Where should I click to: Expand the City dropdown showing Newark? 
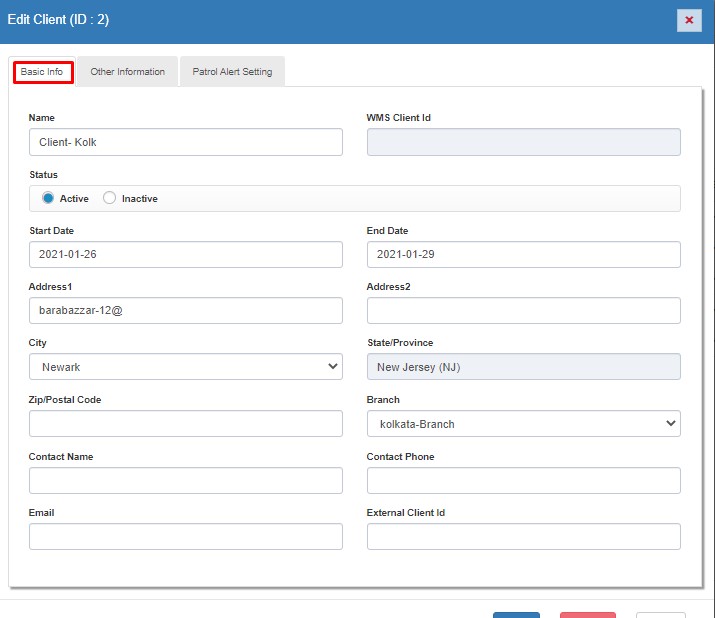pyautogui.click(x=186, y=367)
